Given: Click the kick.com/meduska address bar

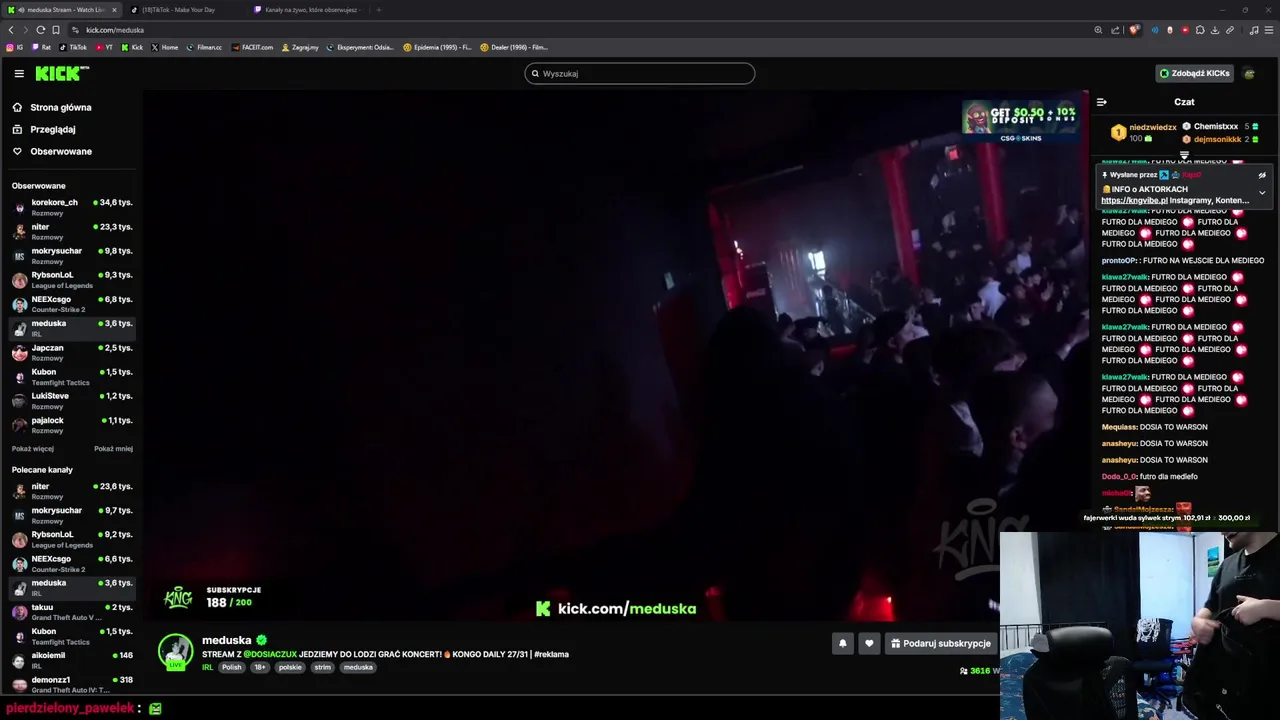Looking at the screenshot, I should (x=115, y=30).
